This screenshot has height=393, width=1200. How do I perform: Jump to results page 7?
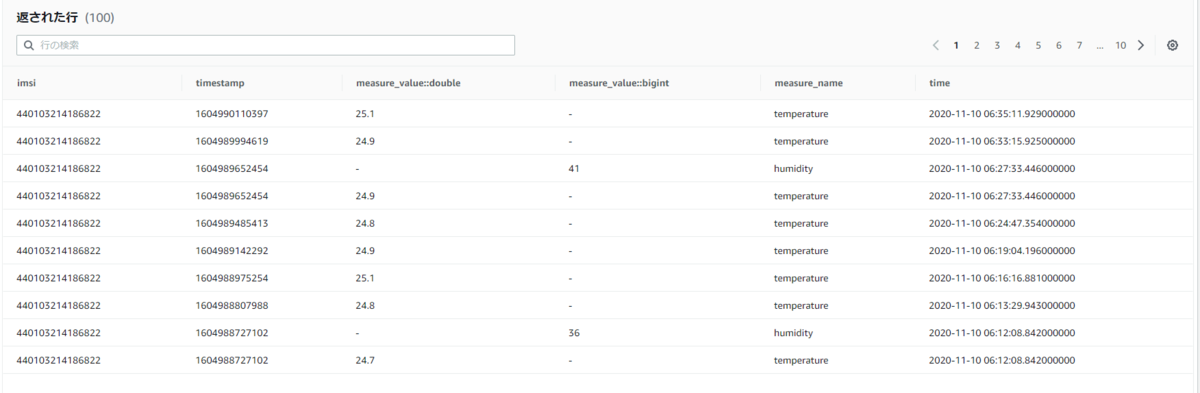click(x=1079, y=45)
